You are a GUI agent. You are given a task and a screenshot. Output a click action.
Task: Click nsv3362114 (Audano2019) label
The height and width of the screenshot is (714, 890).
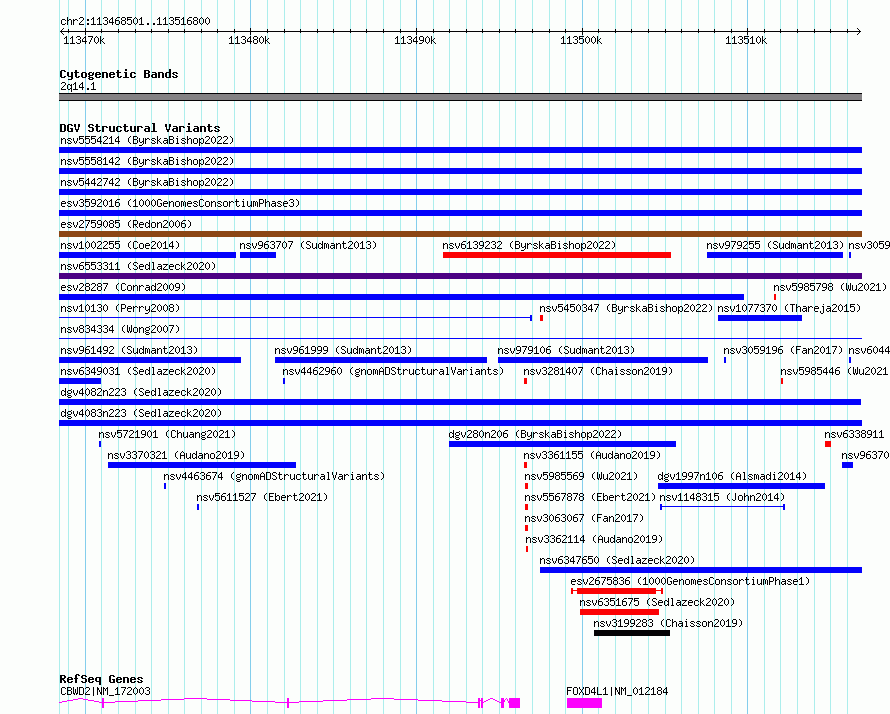tap(594, 539)
